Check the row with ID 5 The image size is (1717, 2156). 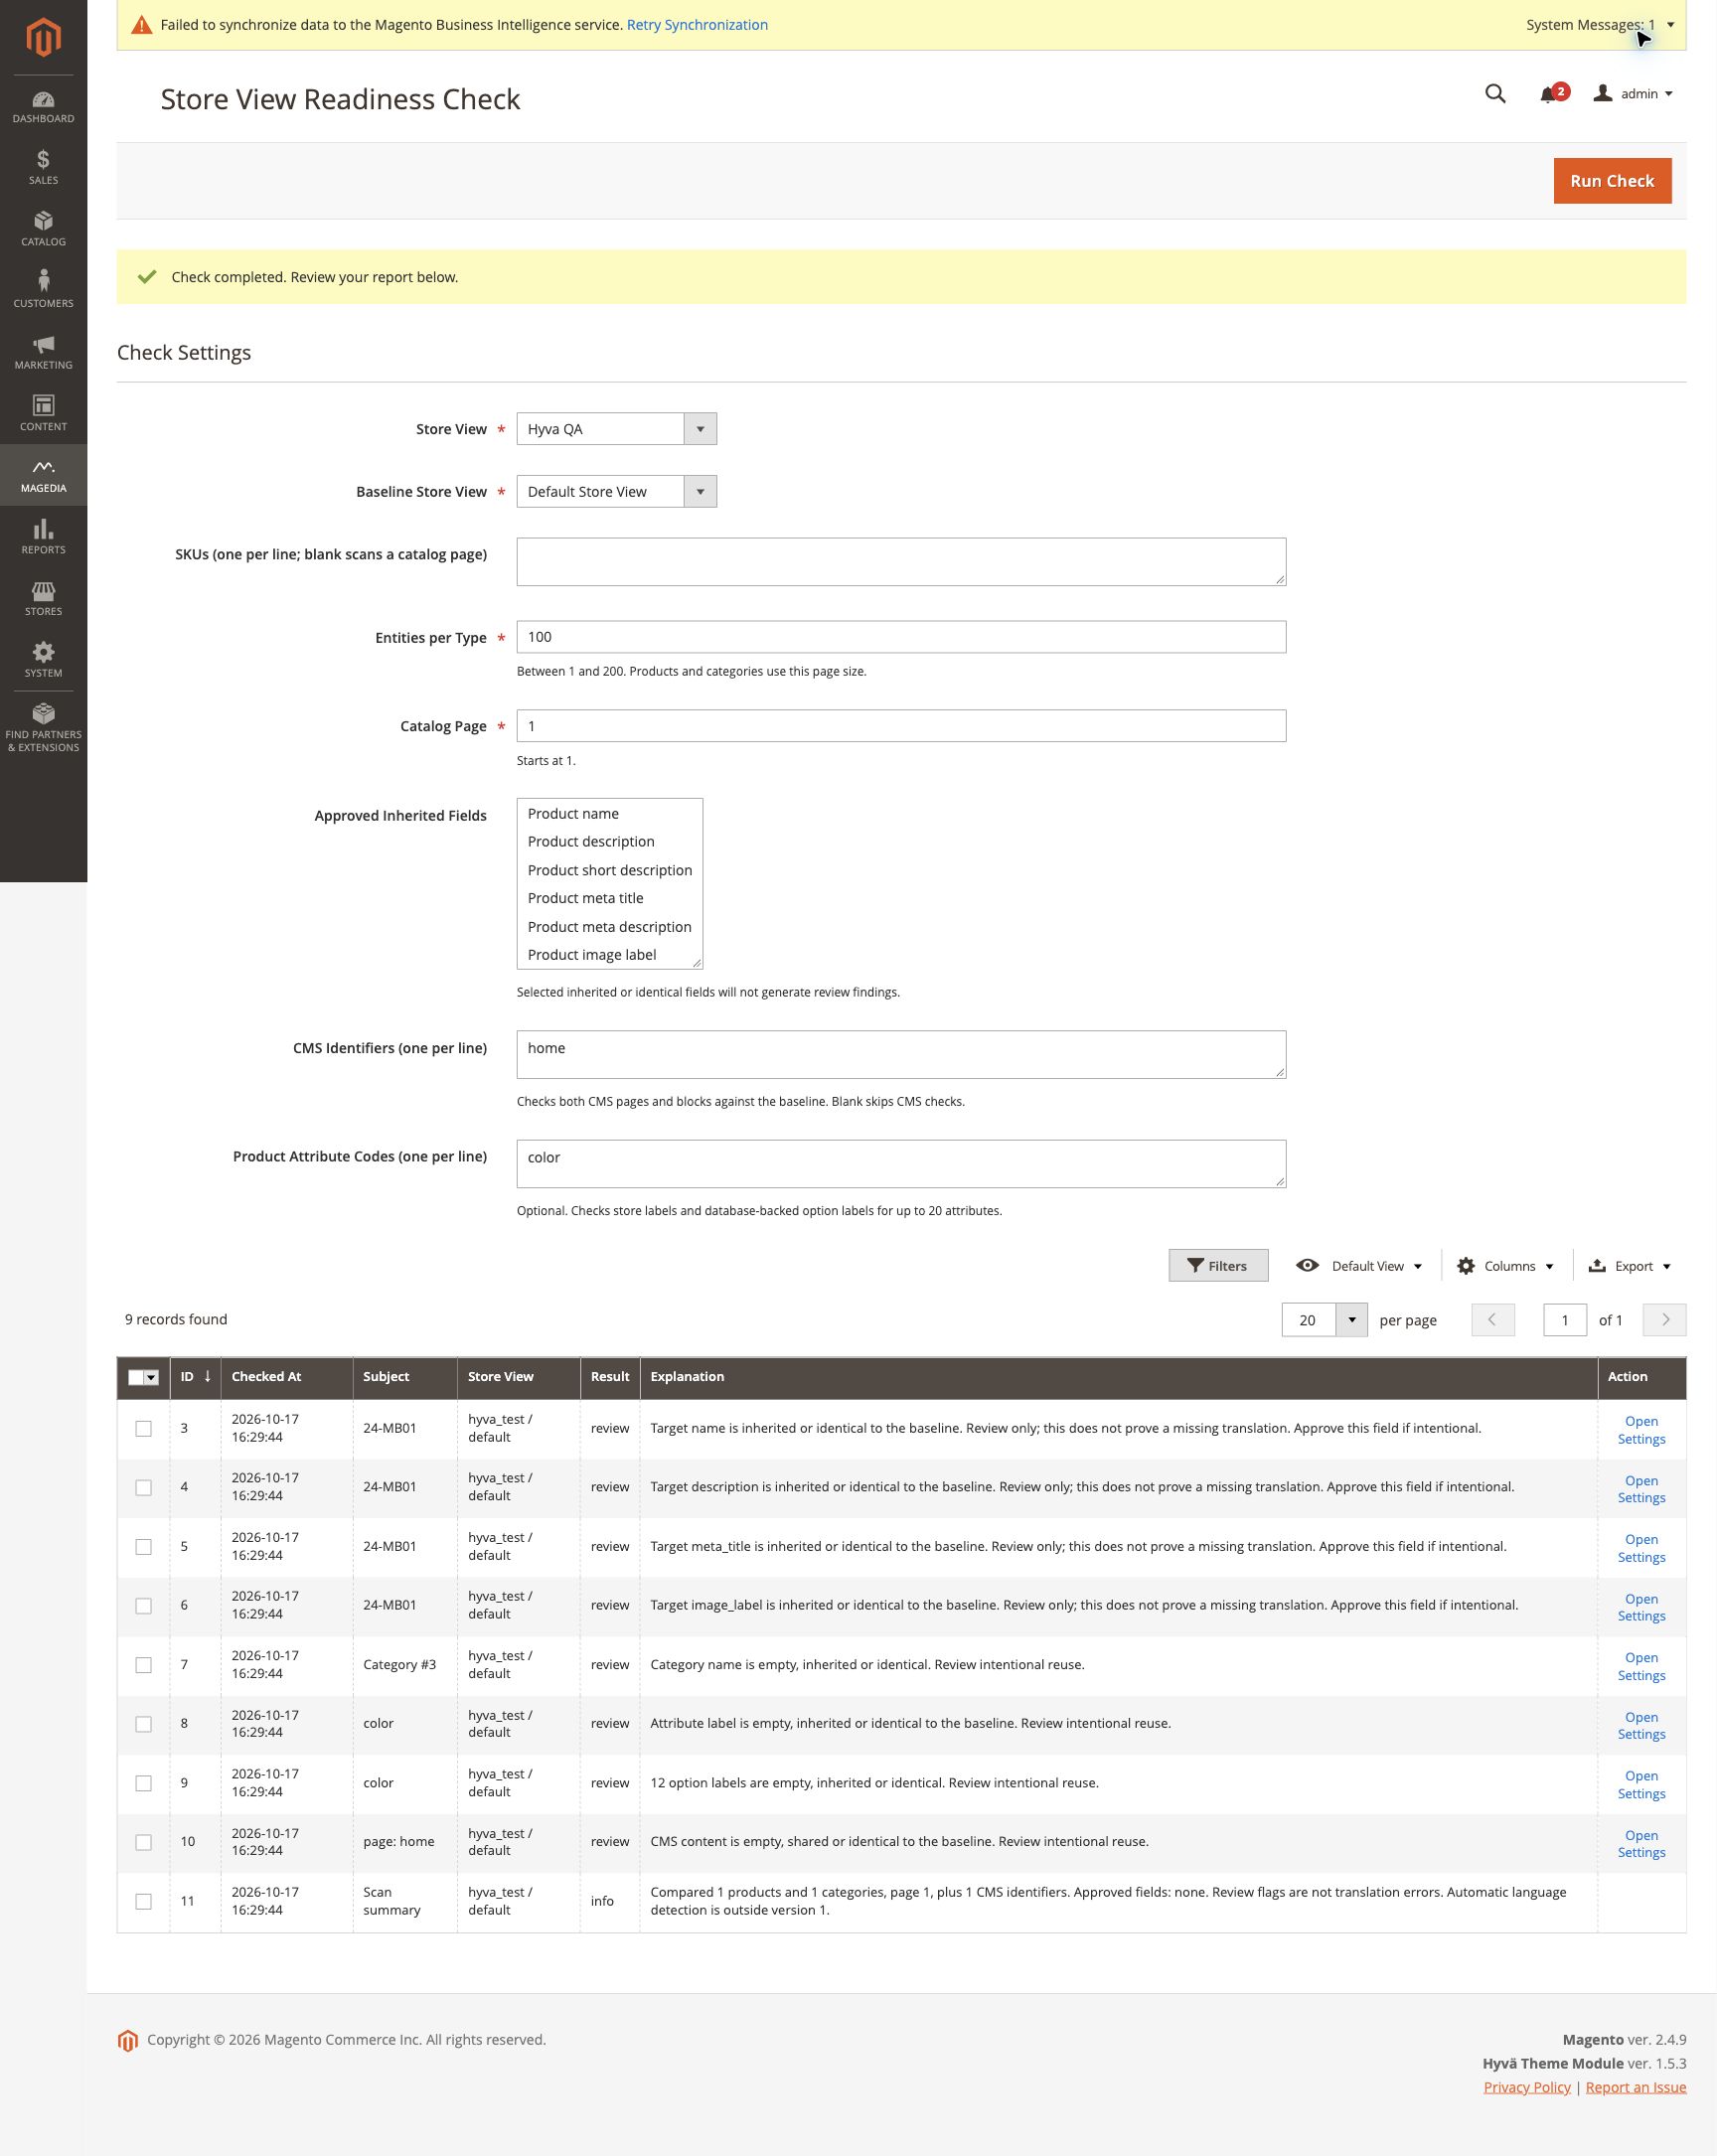[144, 1547]
